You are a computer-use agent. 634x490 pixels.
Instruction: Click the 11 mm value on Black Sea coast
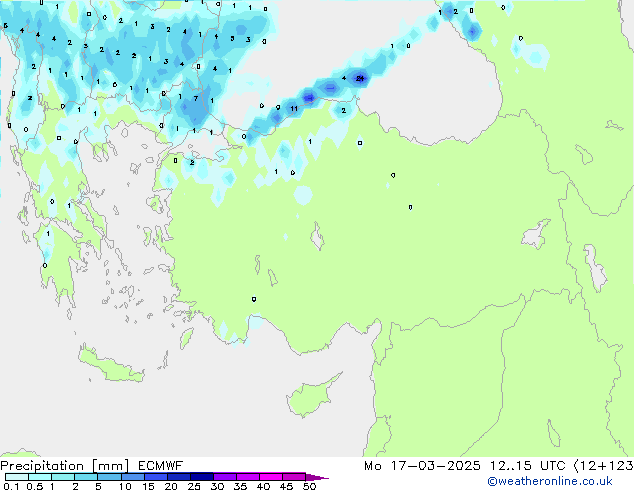294,108
